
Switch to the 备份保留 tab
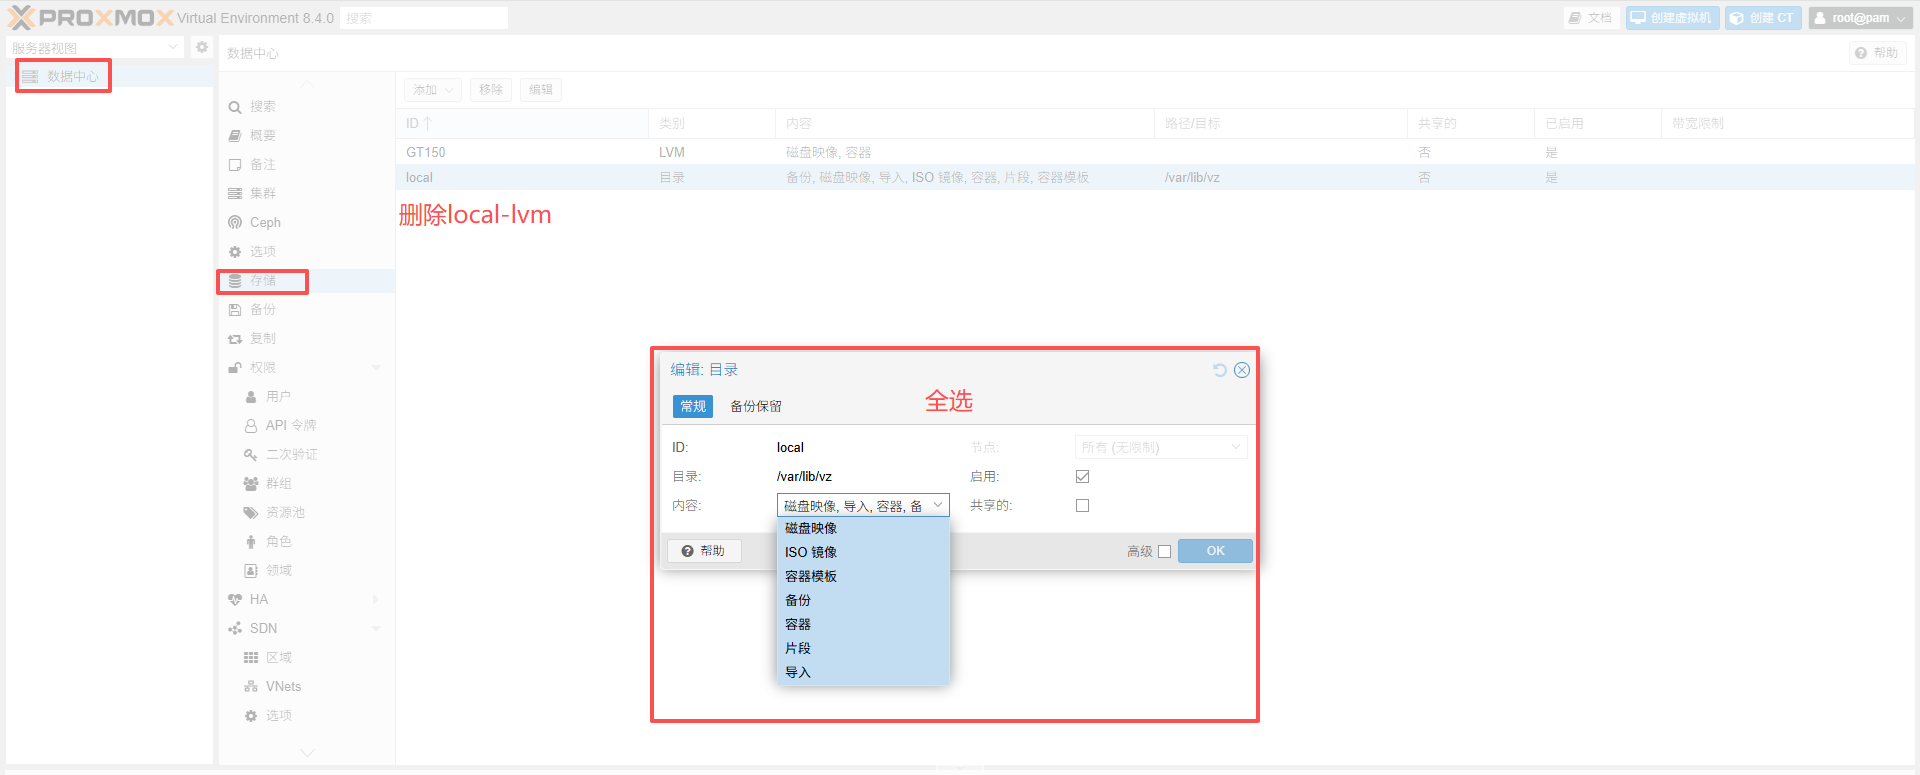(756, 406)
